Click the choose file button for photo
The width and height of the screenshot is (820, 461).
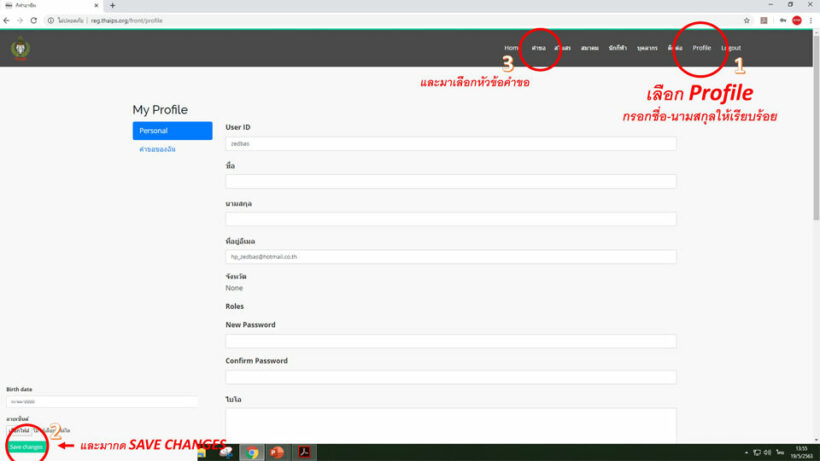tap(20, 430)
